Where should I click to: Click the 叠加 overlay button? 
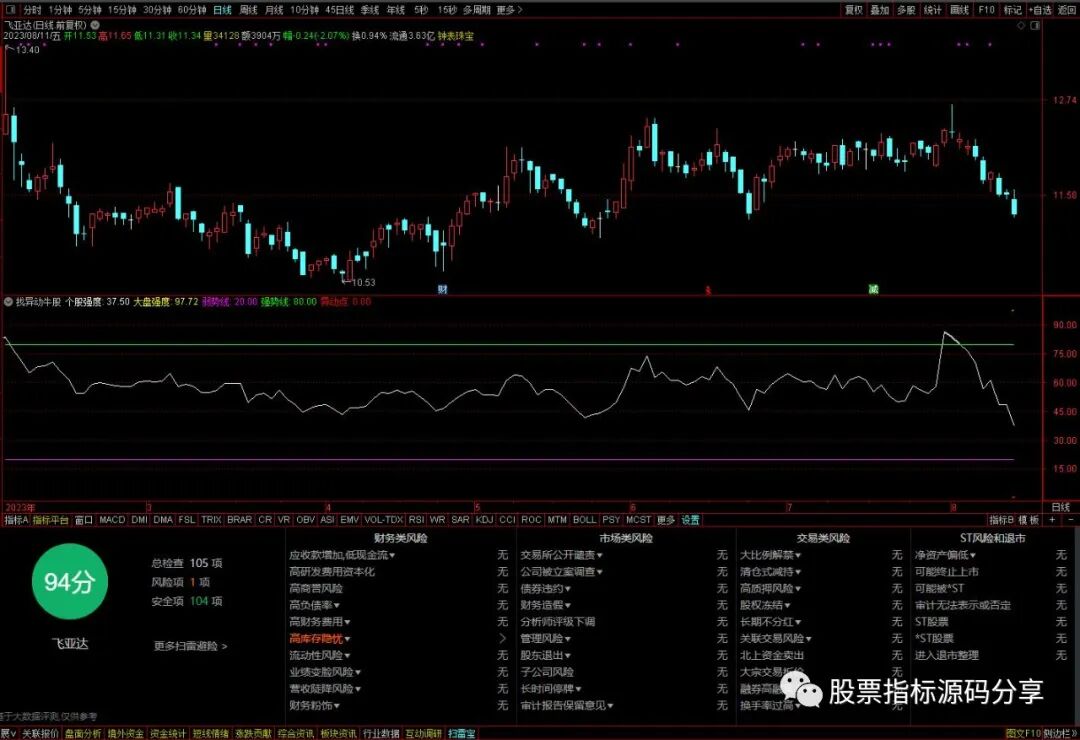[x=880, y=10]
